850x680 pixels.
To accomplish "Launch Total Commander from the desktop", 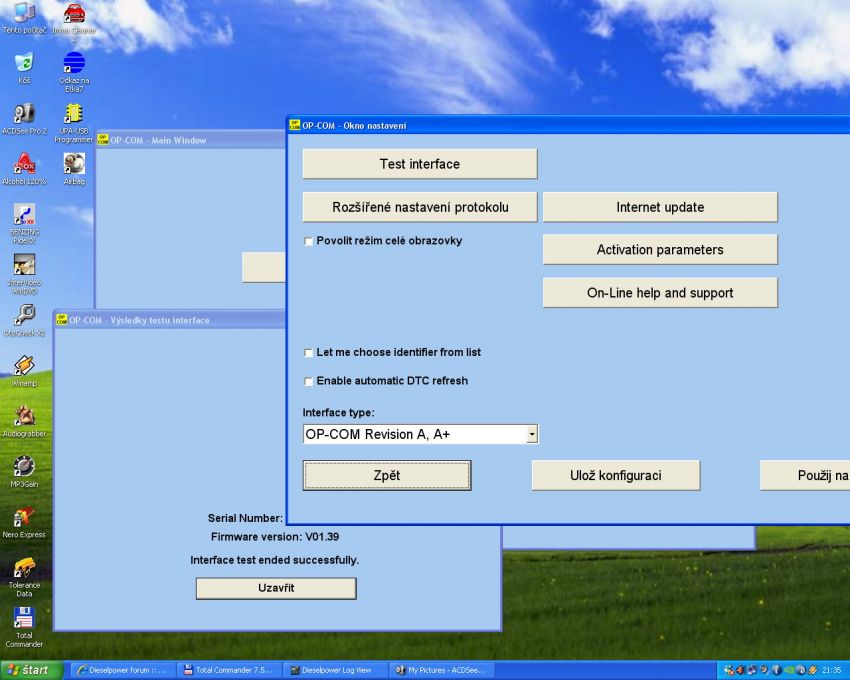I will click(x=24, y=627).
